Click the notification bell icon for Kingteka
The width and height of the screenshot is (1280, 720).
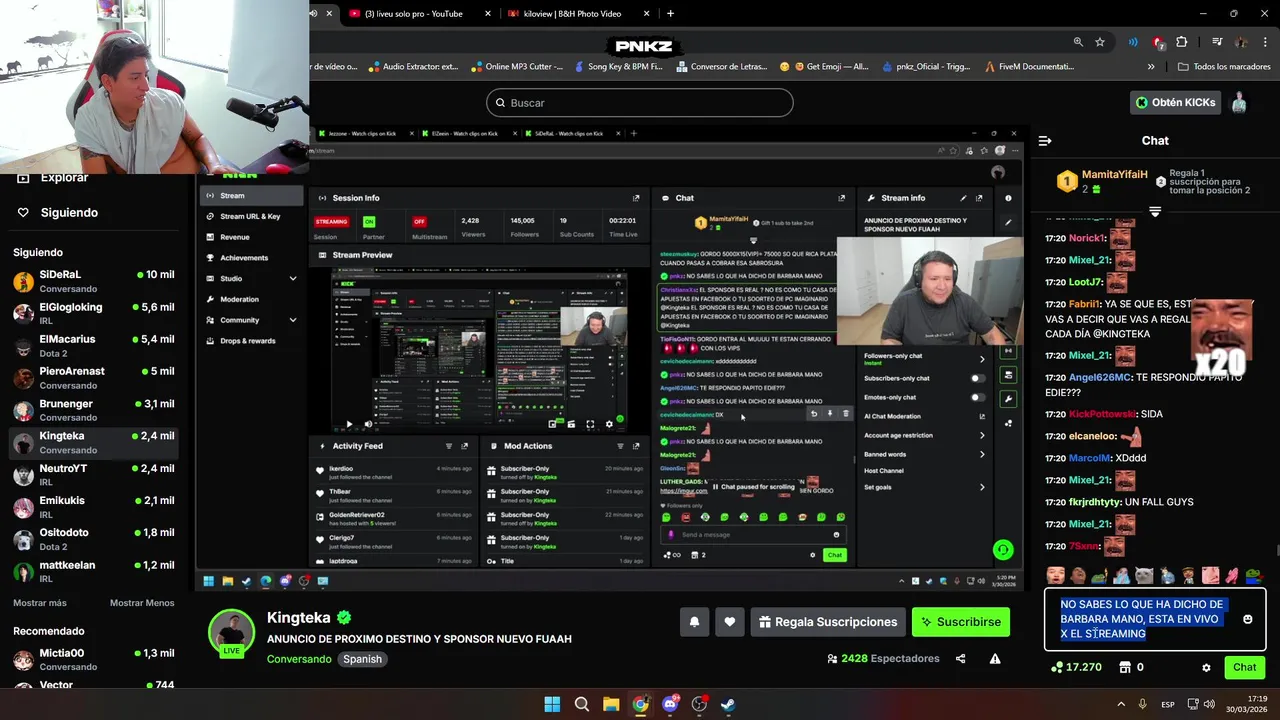(694, 622)
